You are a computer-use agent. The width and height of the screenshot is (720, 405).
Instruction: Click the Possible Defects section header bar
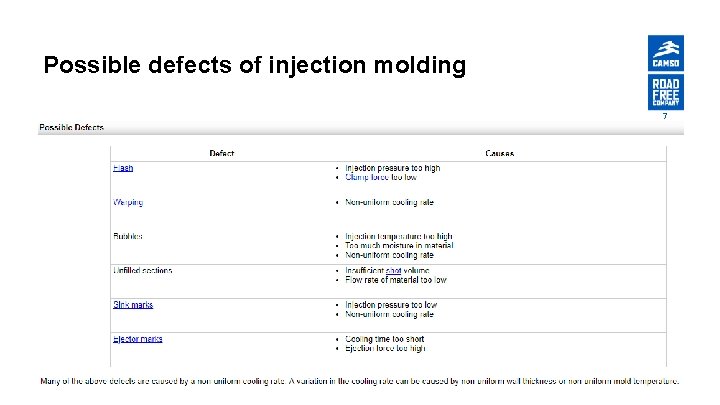tap(361, 128)
